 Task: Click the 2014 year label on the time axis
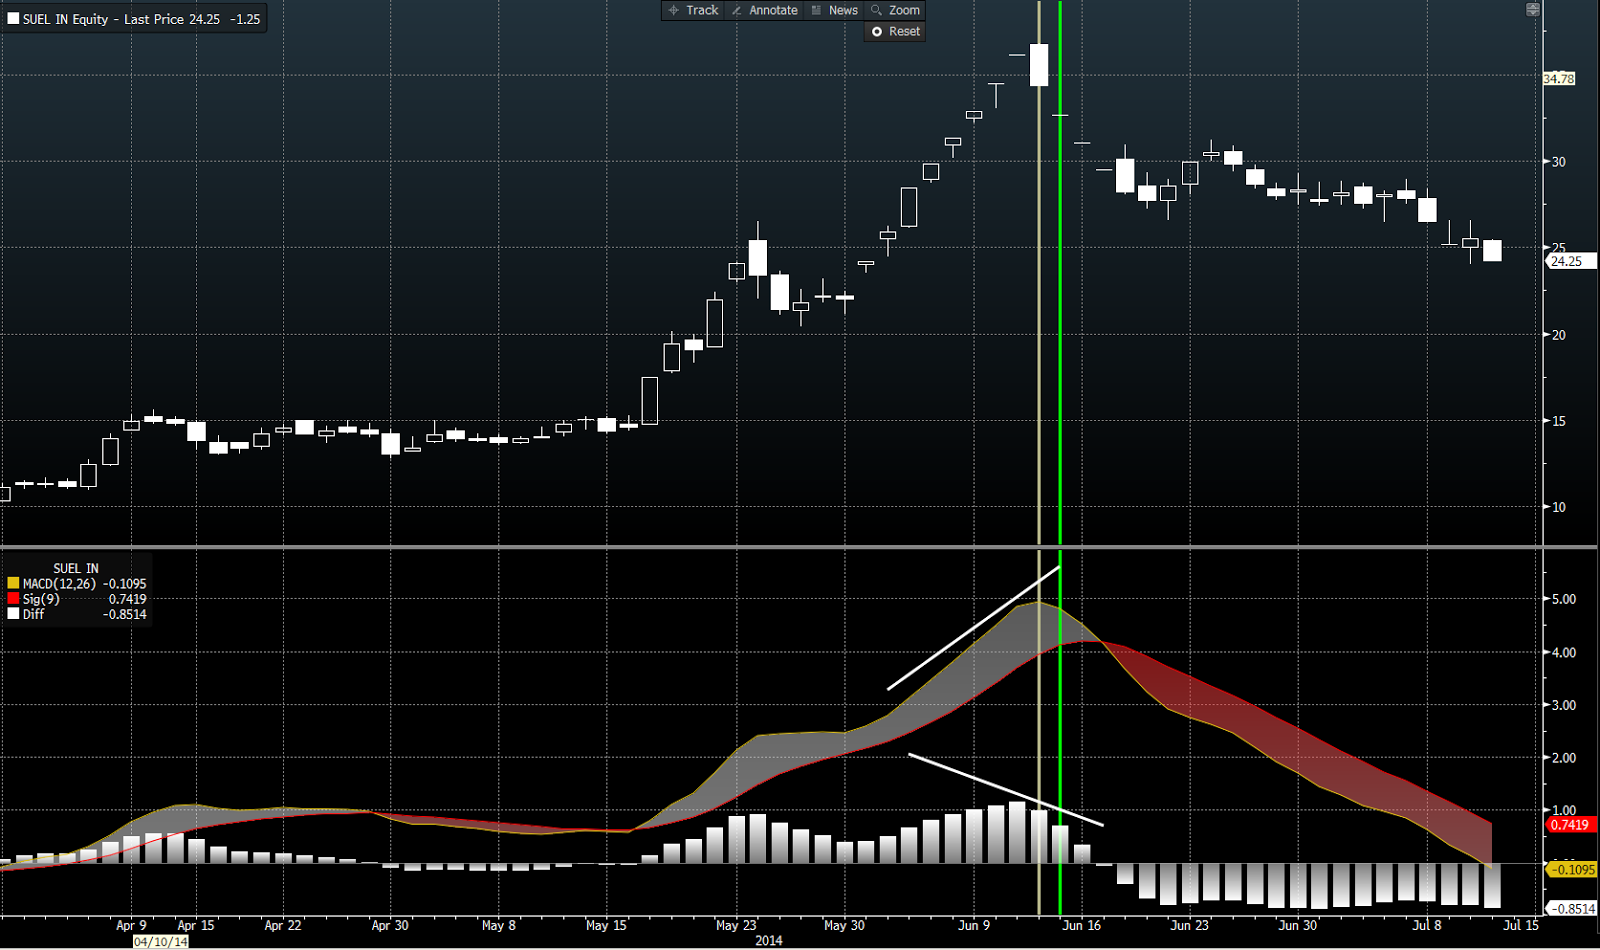[768, 941]
